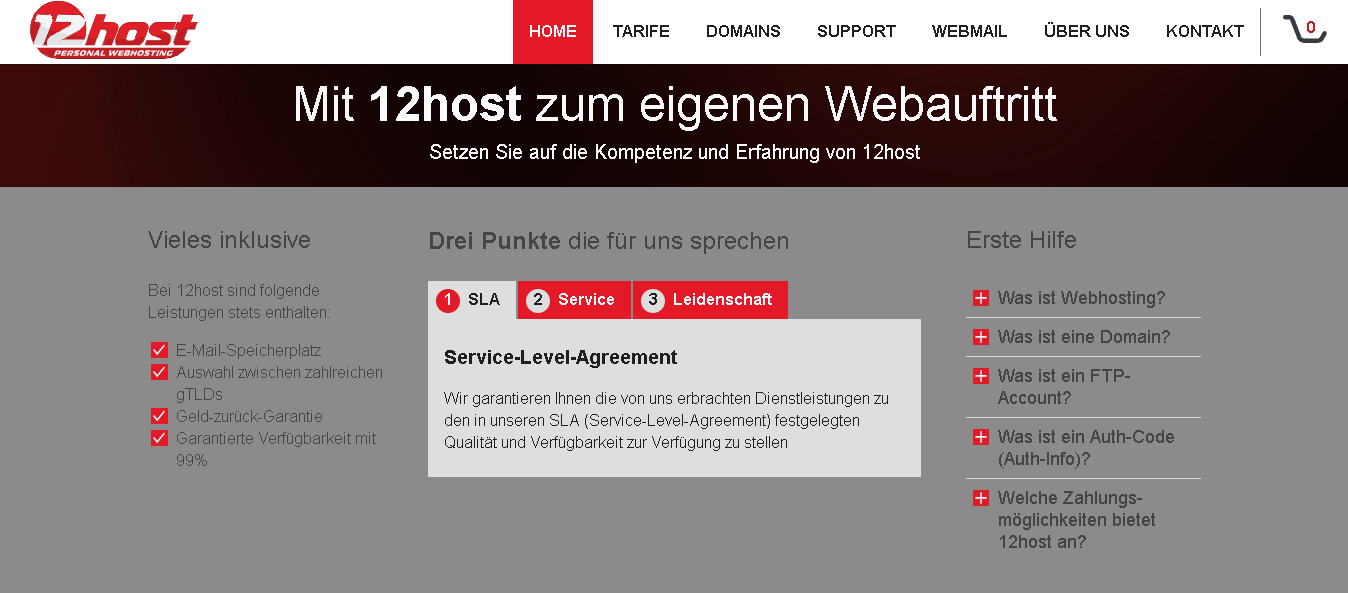Image resolution: width=1348 pixels, height=593 pixels.
Task: Click the 12host logo
Action: (x=113, y=30)
